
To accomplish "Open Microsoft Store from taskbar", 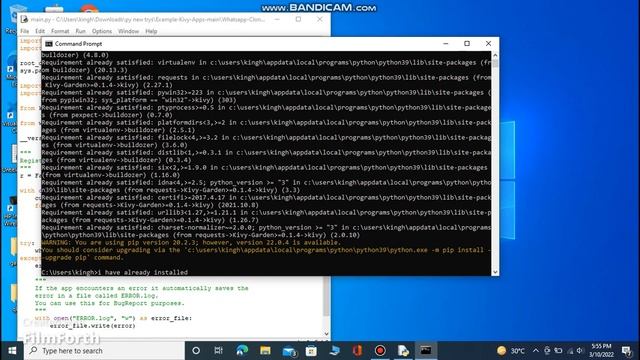I will pyautogui.click(x=311, y=351).
